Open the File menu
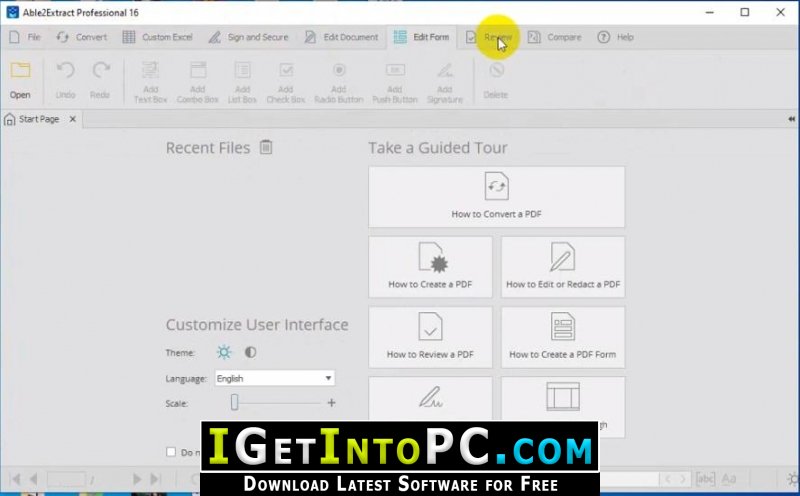This screenshot has height=496, width=800. pos(24,37)
